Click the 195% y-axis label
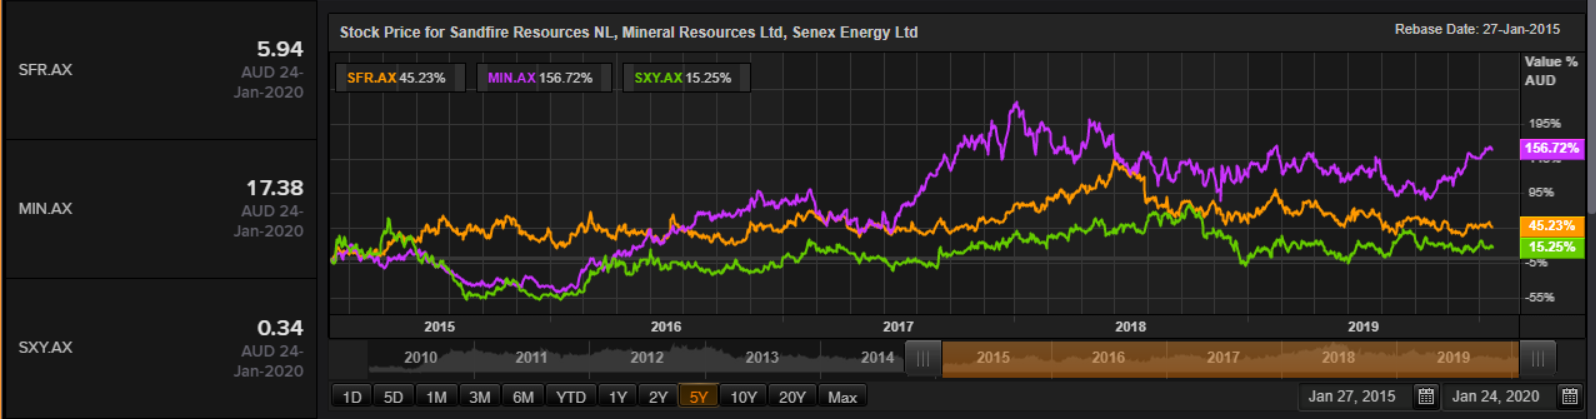Screen dimensions: 1596x419 (1544, 124)
